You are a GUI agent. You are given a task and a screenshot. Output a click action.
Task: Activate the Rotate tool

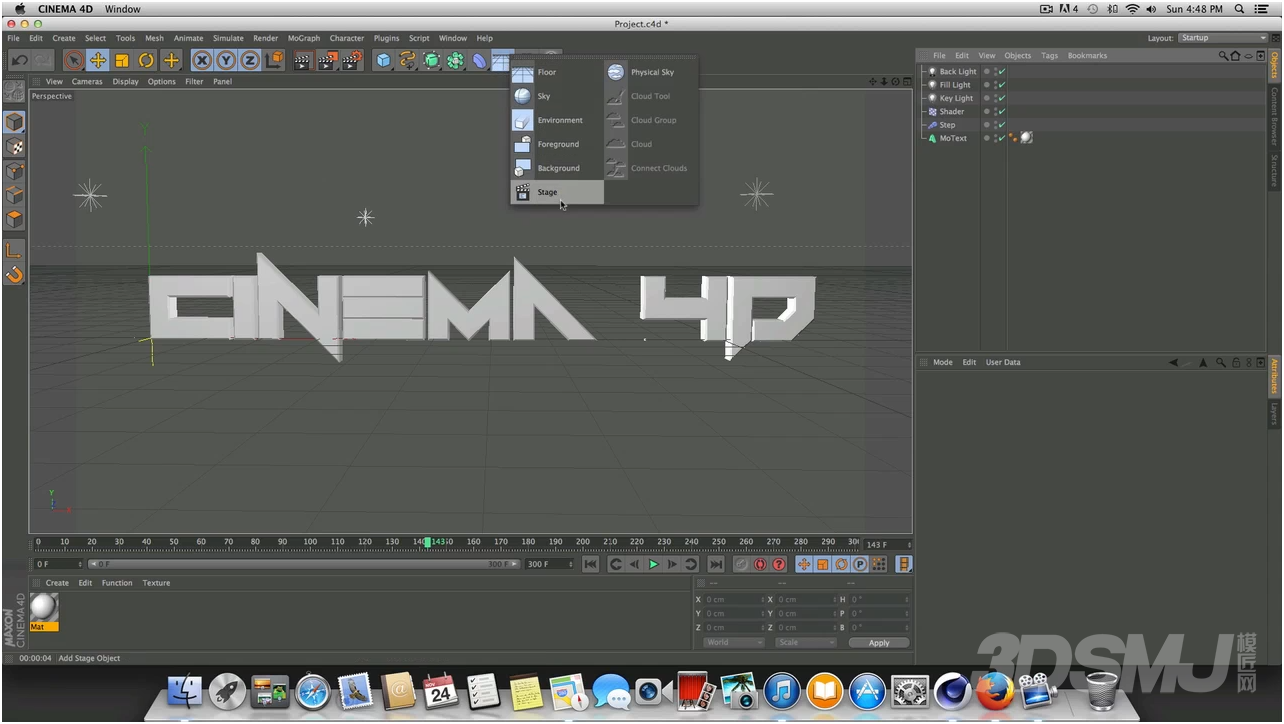[147, 60]
